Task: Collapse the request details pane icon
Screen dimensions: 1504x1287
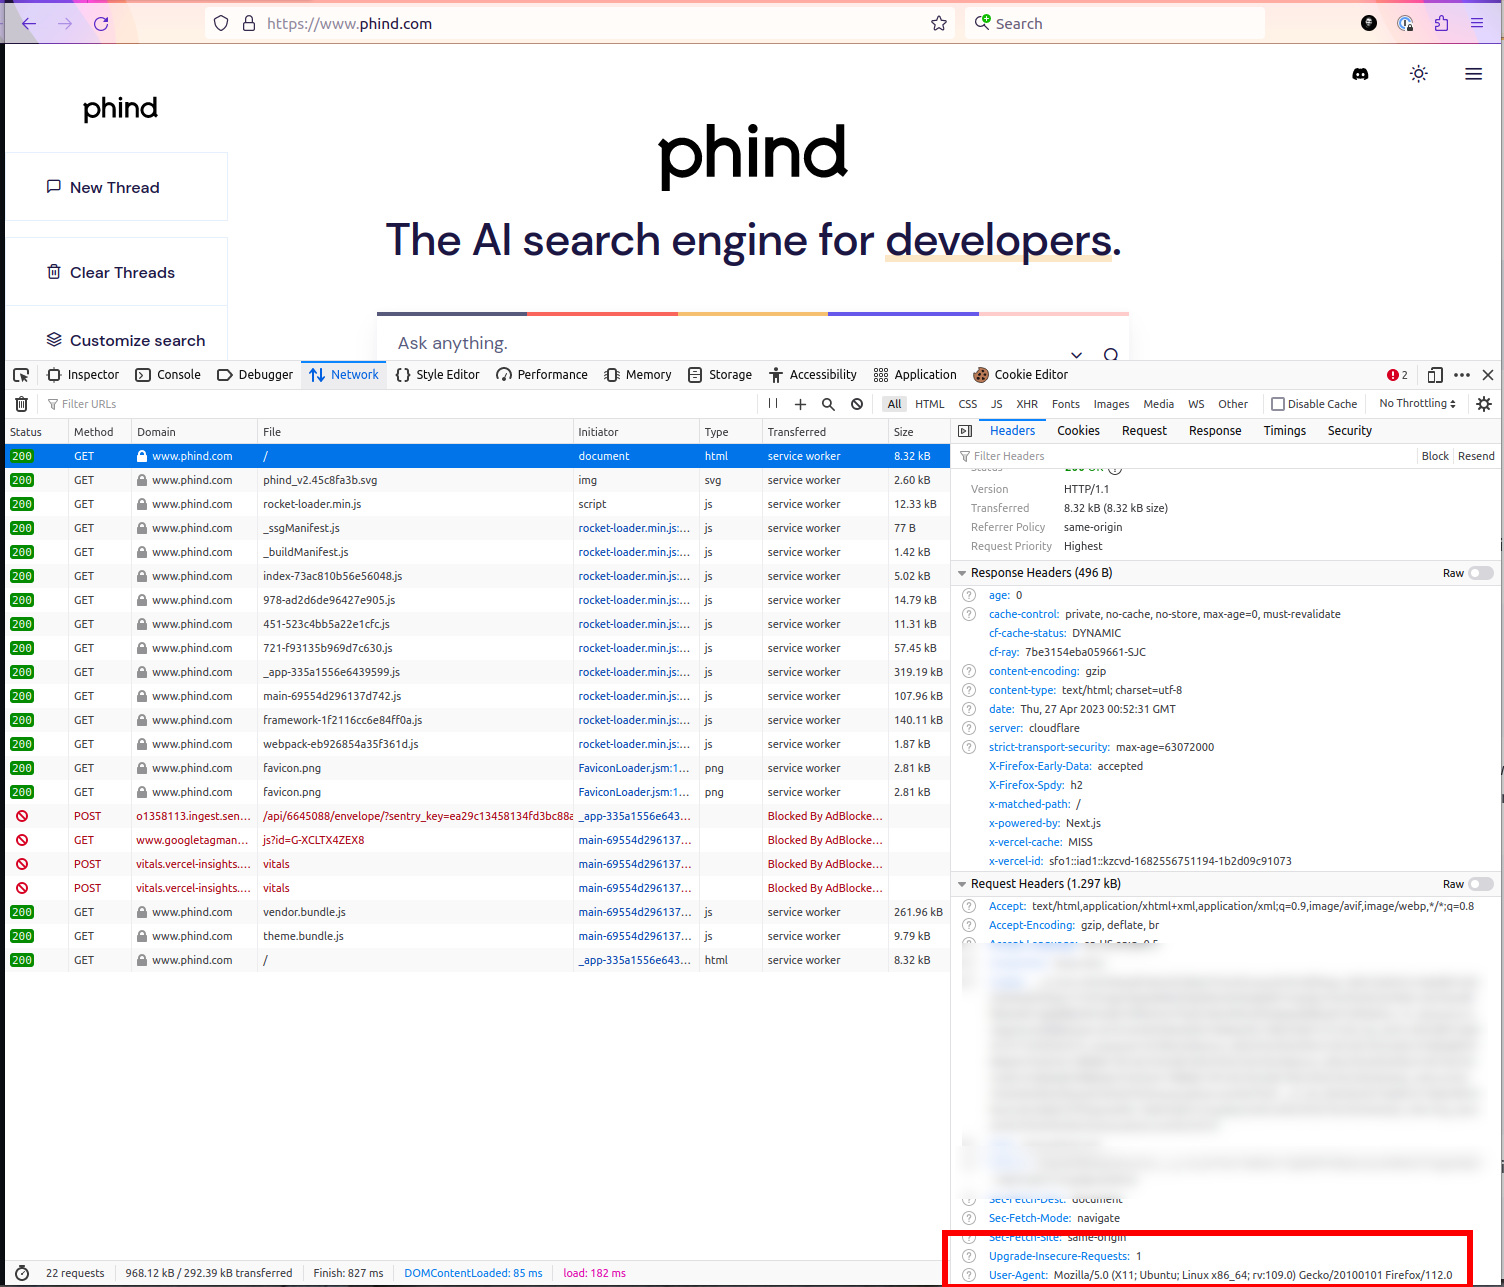Action: 965,431
